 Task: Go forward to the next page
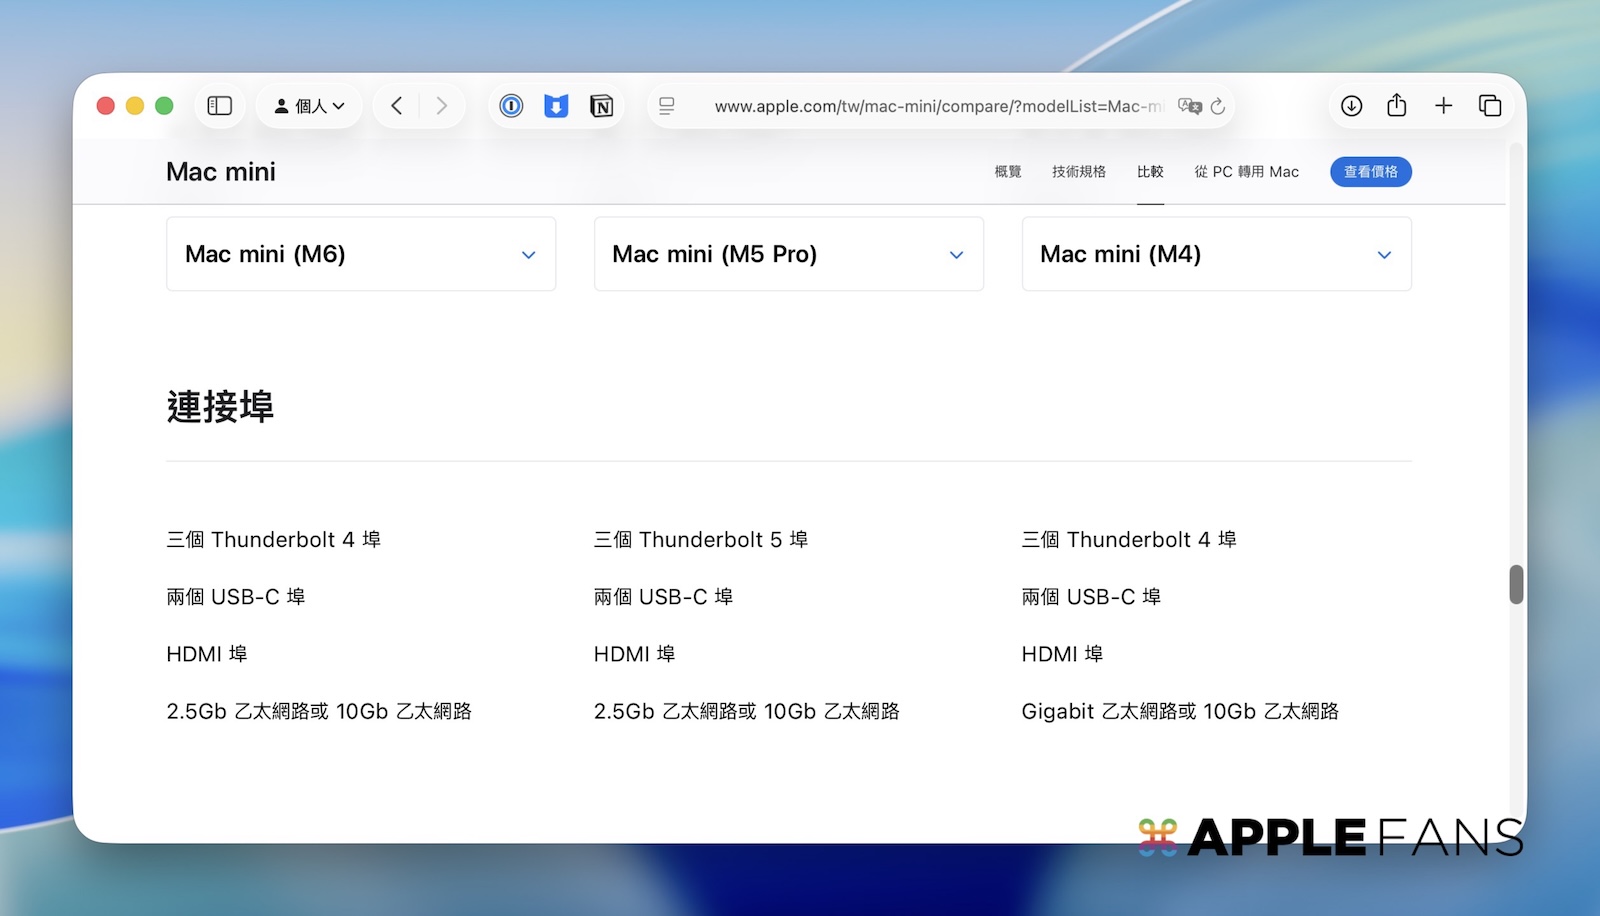pos(442,106)
